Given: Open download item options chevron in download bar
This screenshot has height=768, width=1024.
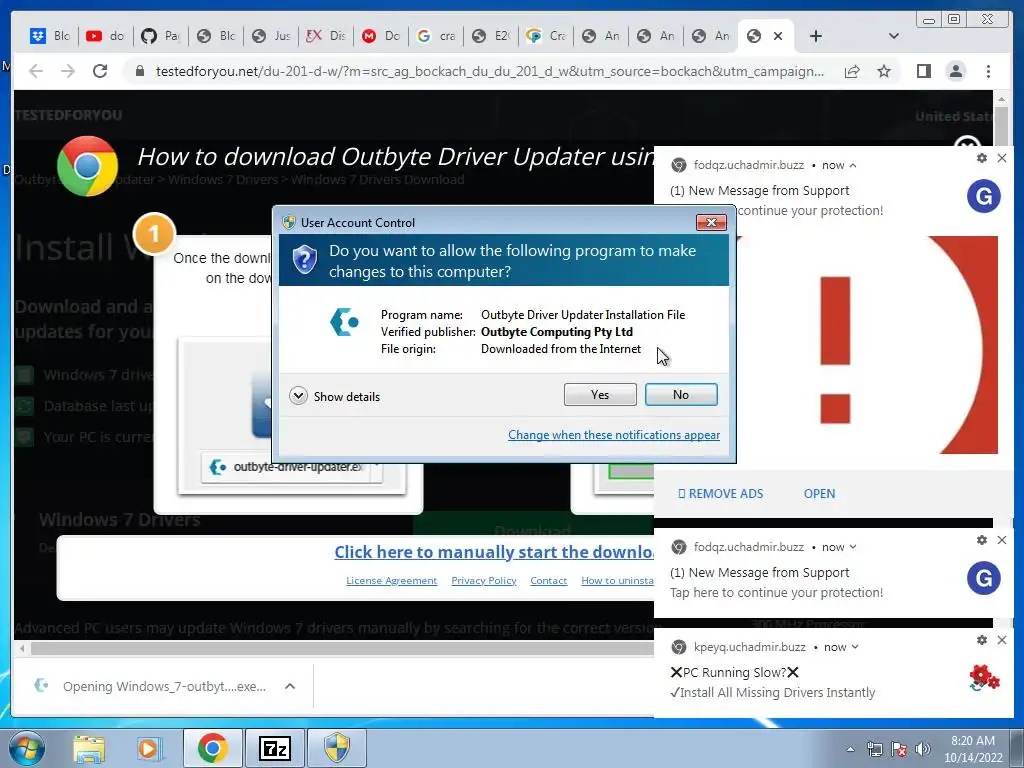Looking at the screenshot, I should coord(290,686).
